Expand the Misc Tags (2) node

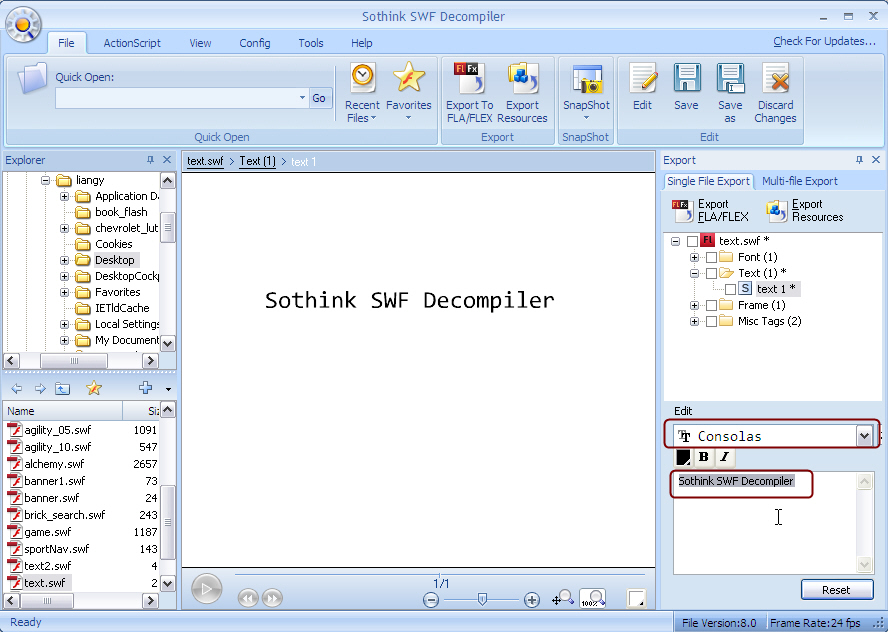pyautogui.click(x=694, y=322)
